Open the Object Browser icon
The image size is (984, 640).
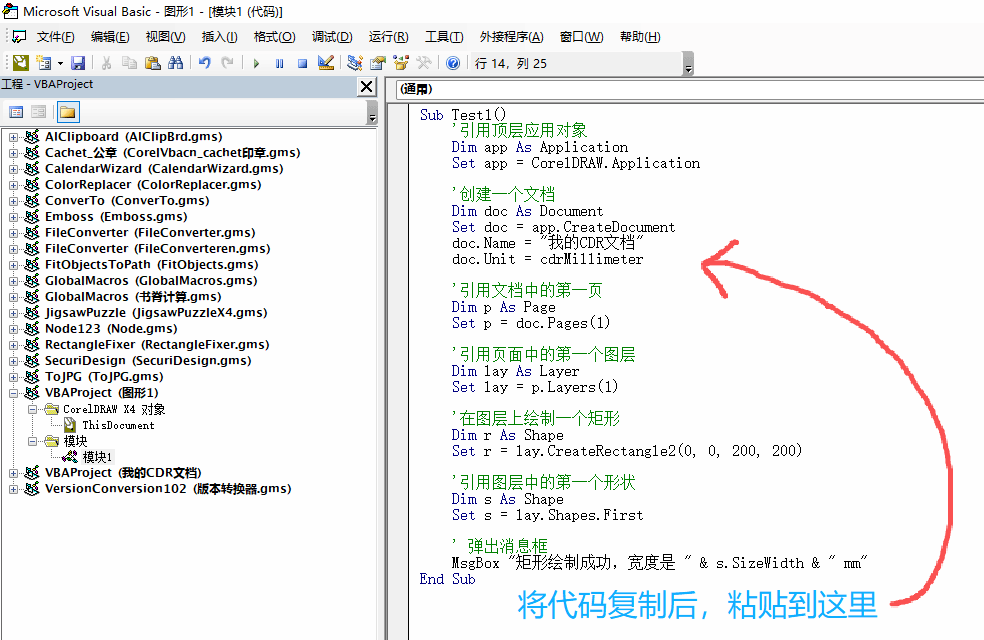(400, 63)
